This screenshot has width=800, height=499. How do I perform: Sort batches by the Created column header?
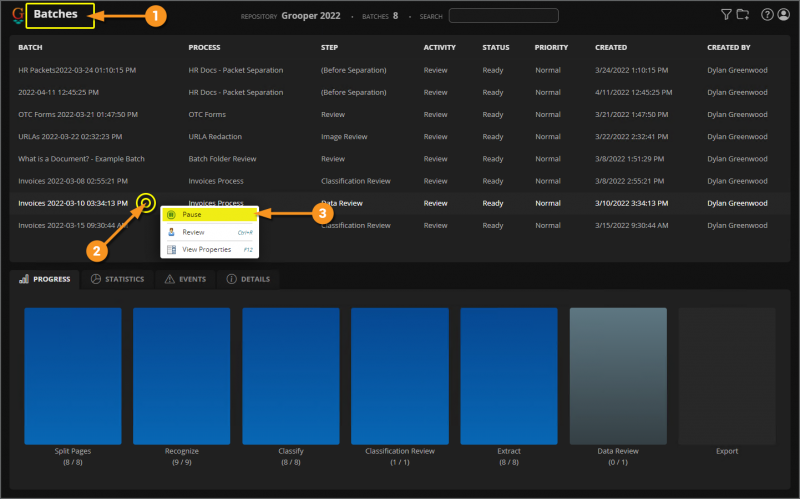[611, 47]
